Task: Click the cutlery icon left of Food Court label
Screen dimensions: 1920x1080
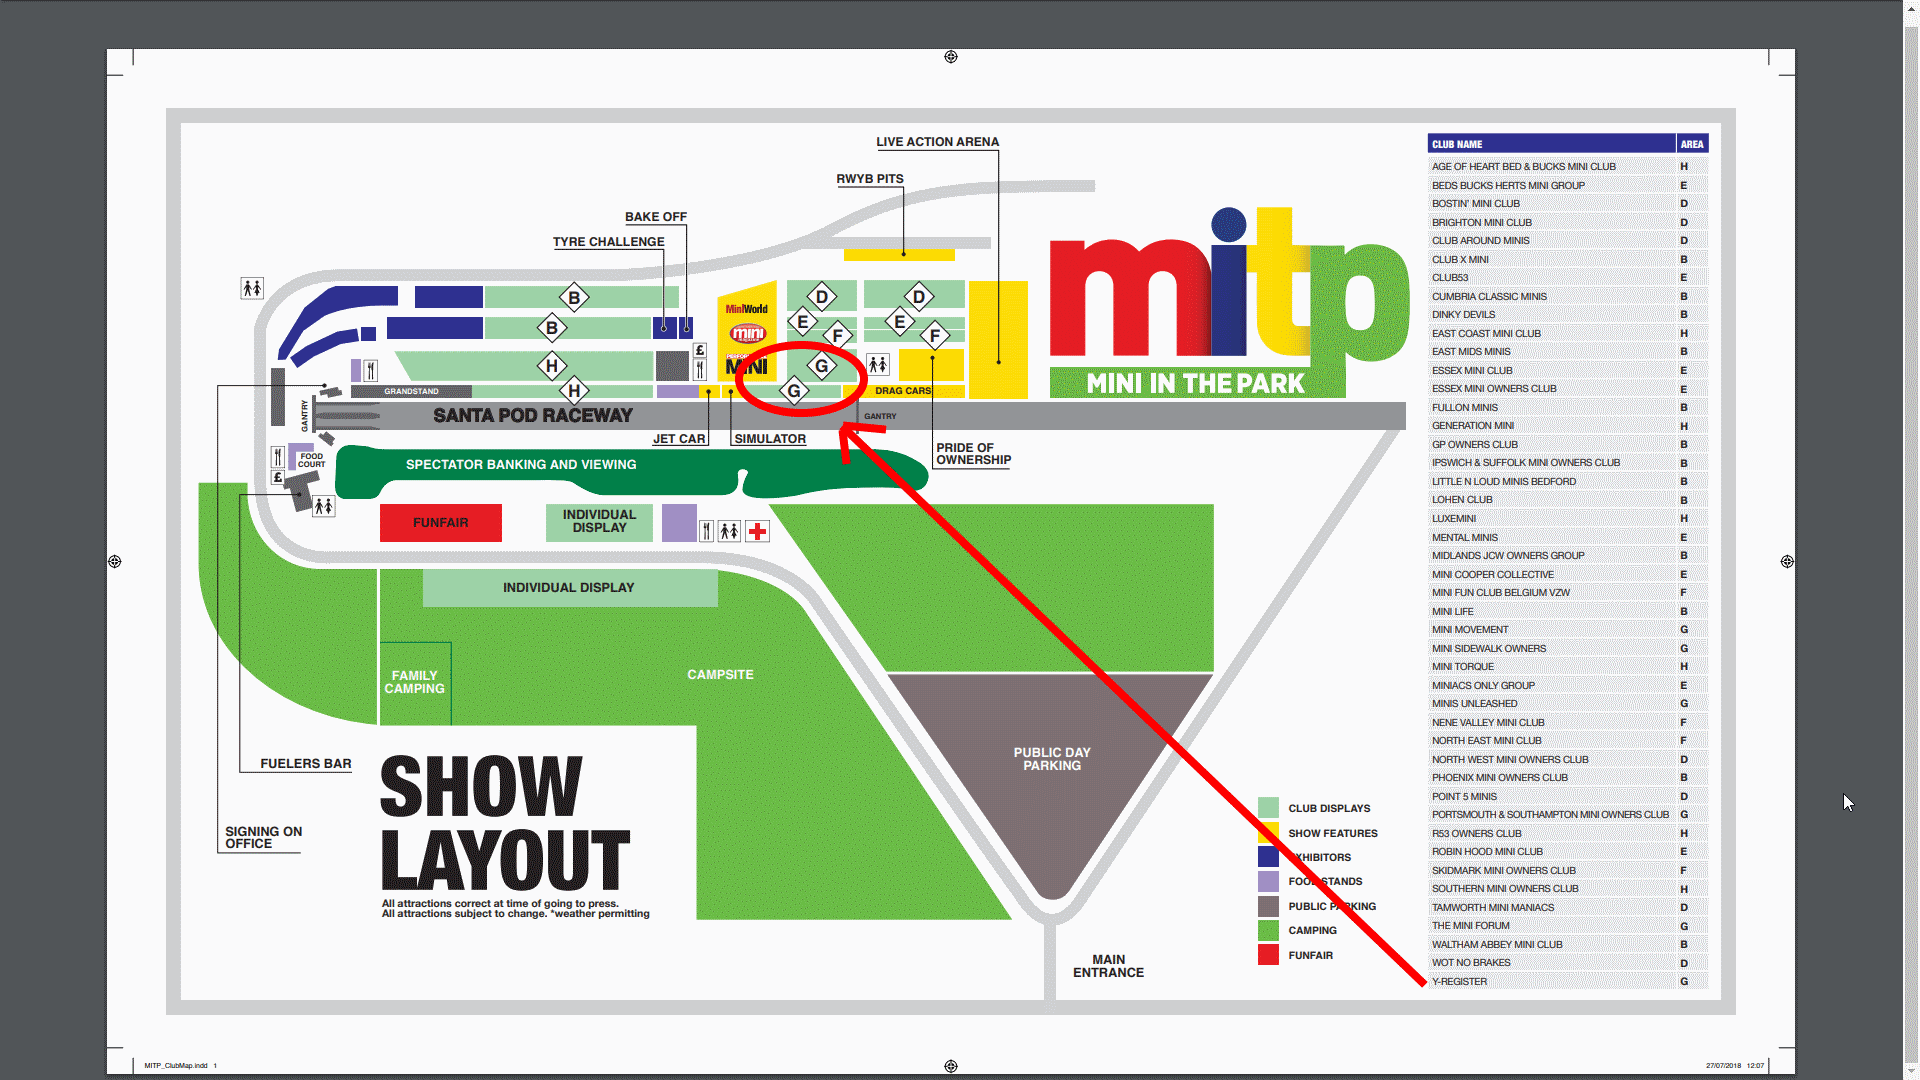Action: point(278,457)
